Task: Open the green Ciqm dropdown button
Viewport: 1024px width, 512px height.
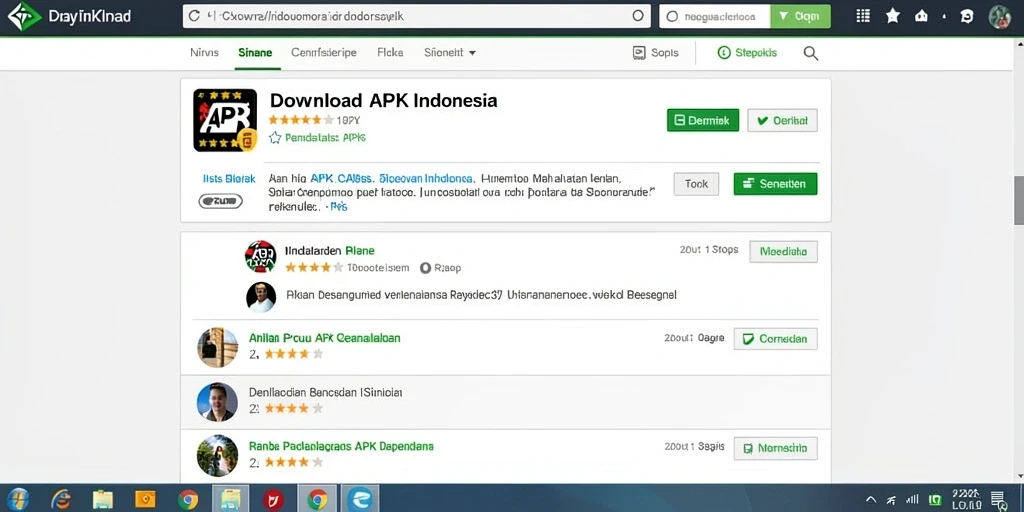Action: click(x=801, y=17)
